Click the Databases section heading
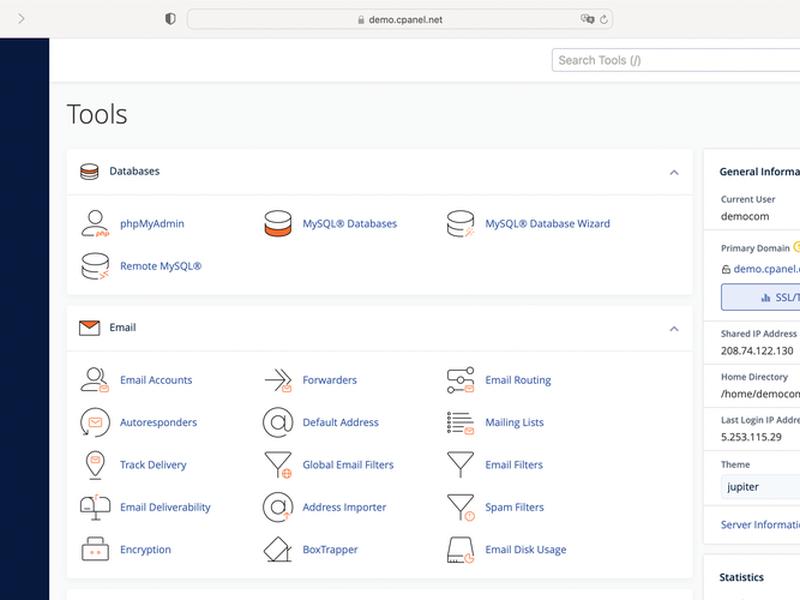Screen dimensions: 800x600 tap(135, 171)
